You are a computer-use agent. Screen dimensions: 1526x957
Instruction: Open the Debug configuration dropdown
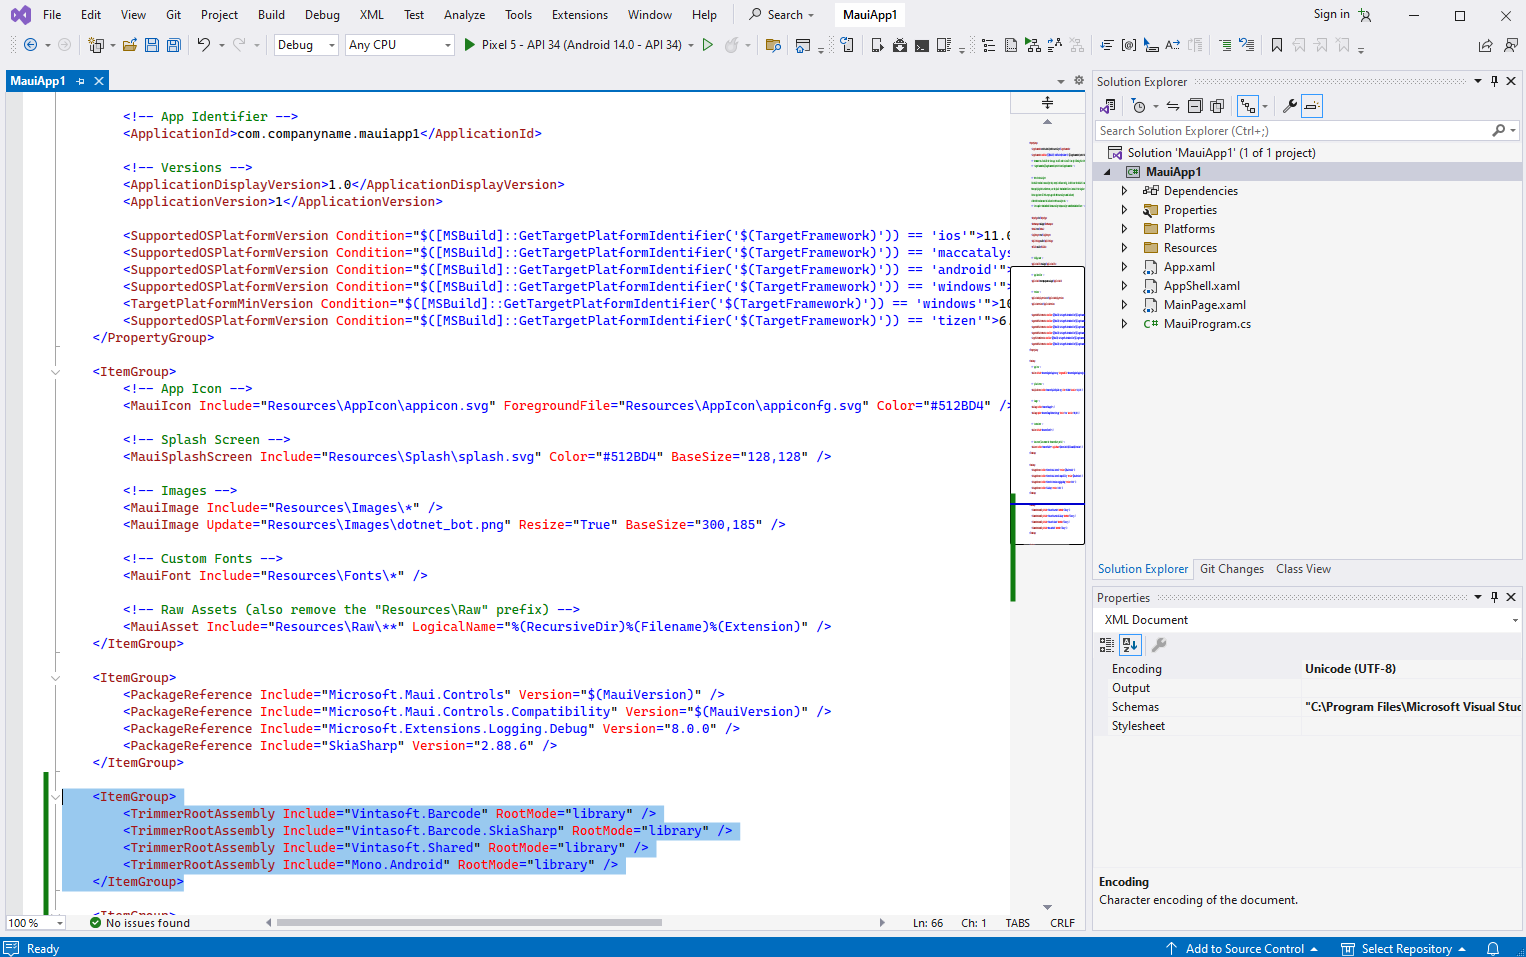pos(306,45)
